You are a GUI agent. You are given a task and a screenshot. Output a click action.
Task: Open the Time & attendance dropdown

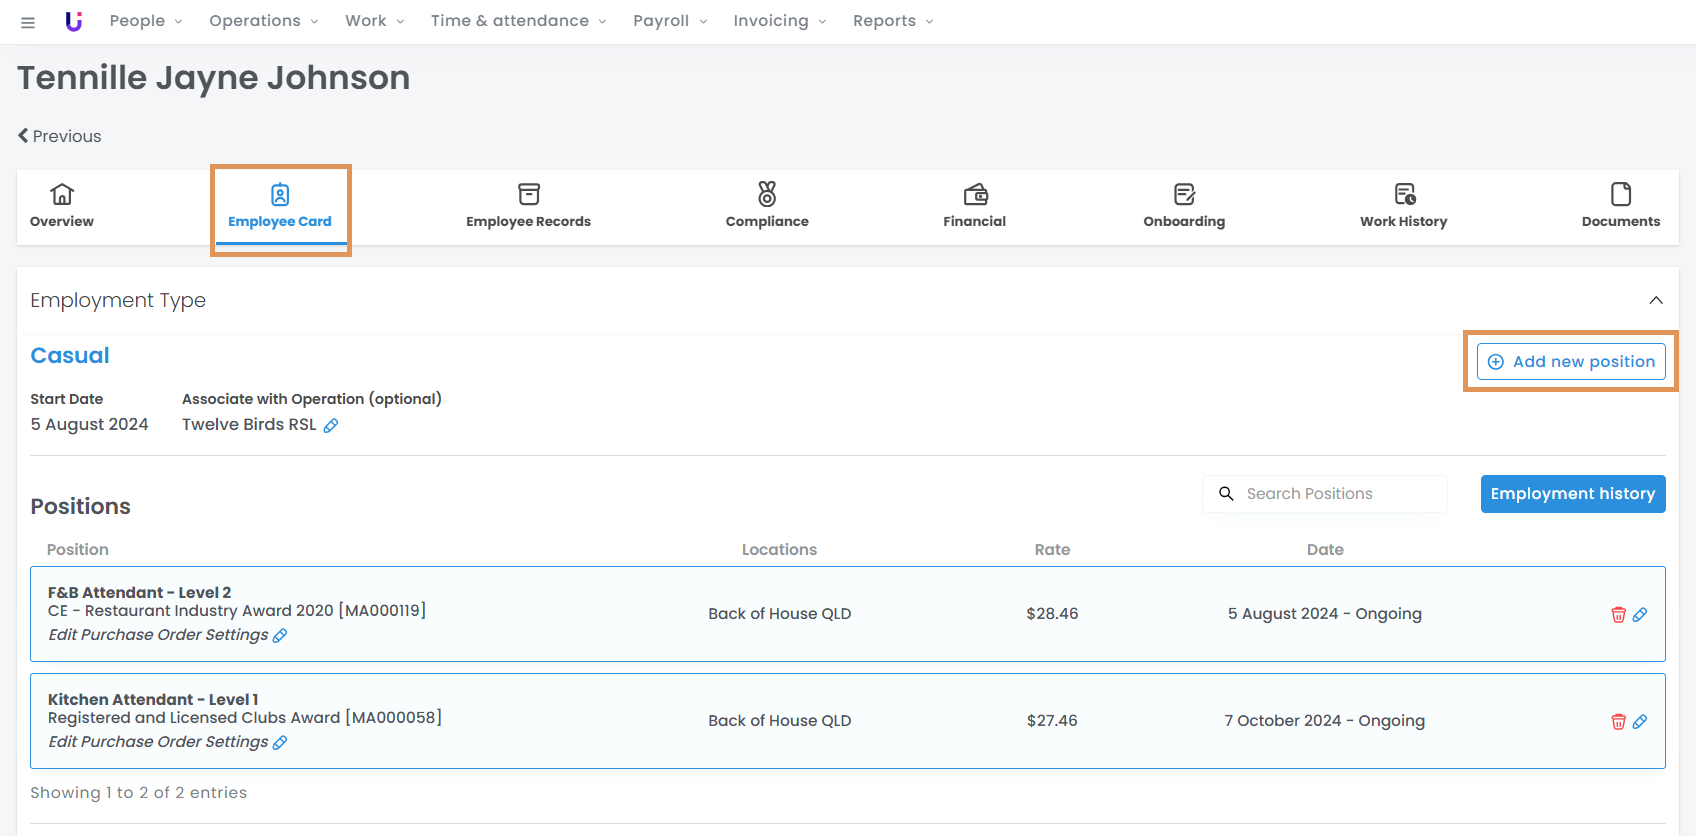pyautogui.click(x=518, y=21)
